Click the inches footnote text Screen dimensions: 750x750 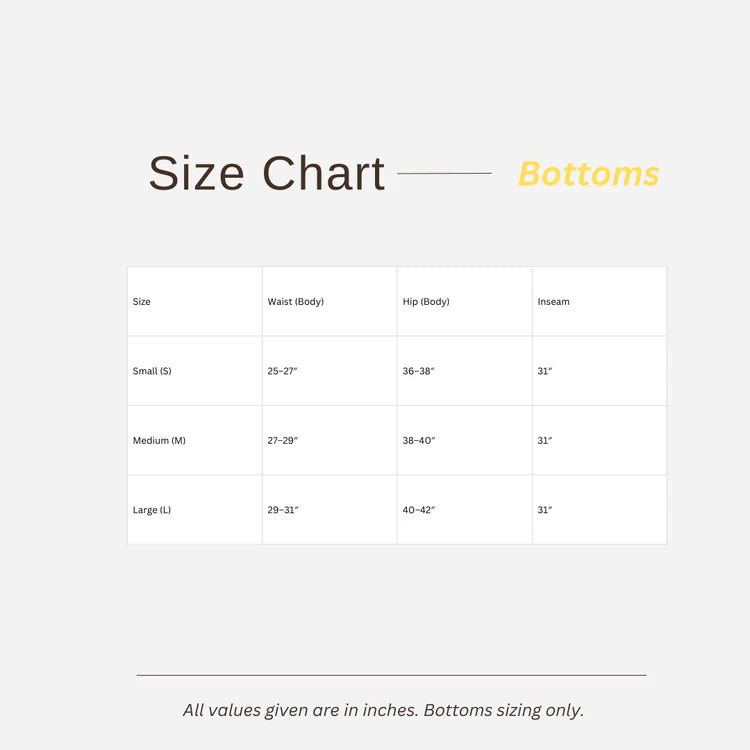(x=383, y=710)
